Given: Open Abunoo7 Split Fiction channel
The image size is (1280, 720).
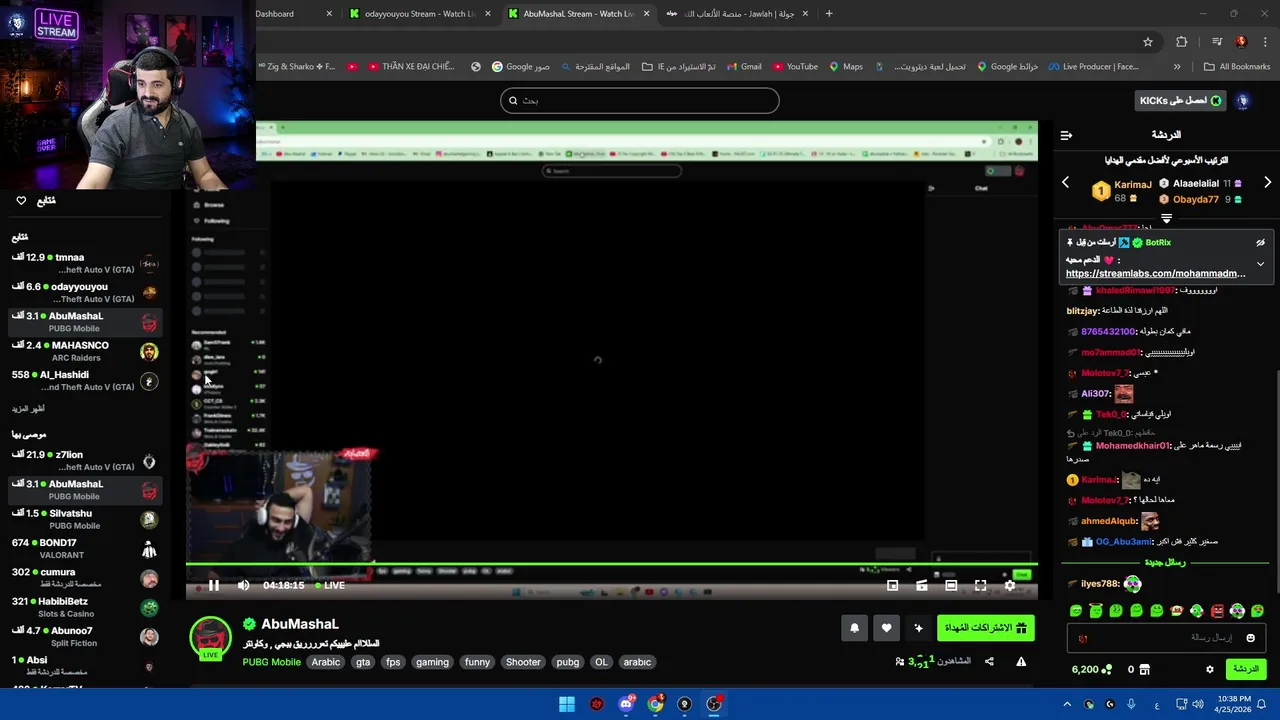Looking at the screenshot, I should tap(85, 637).
